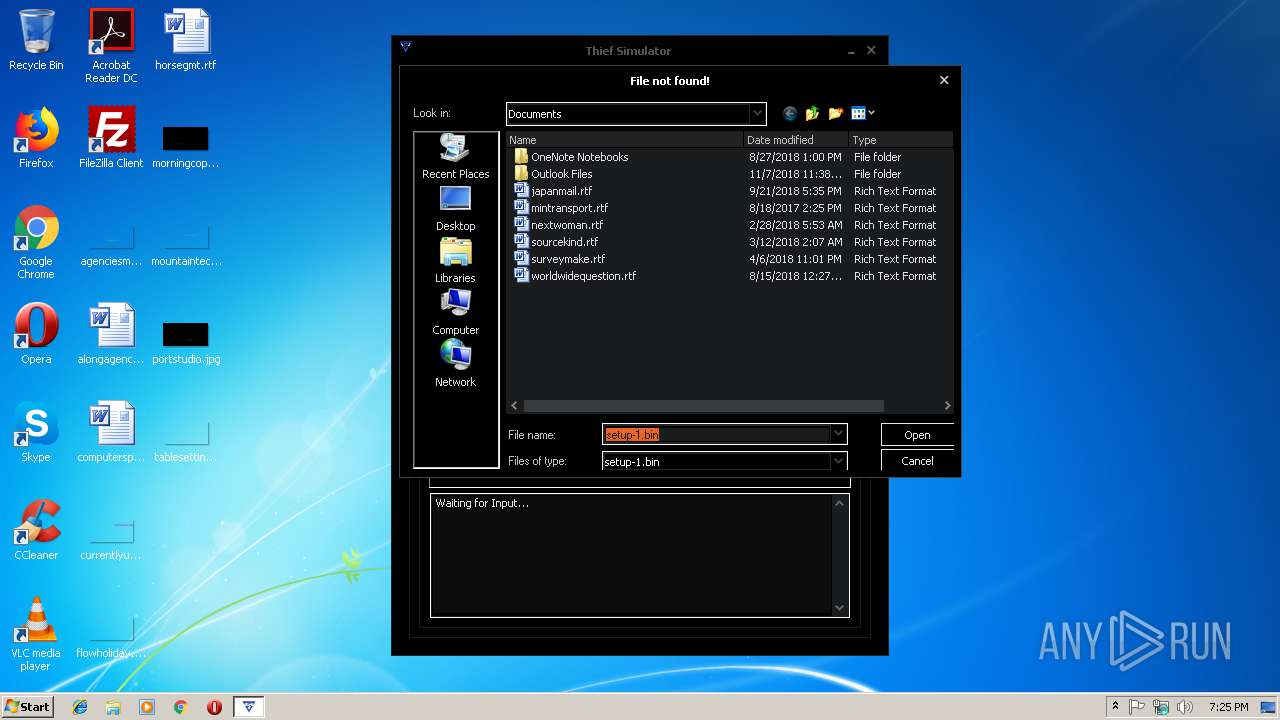Cancel the file dialog
Image resolution: width=1280 pixels, height=720 pixels.
[x=917, y=461]
